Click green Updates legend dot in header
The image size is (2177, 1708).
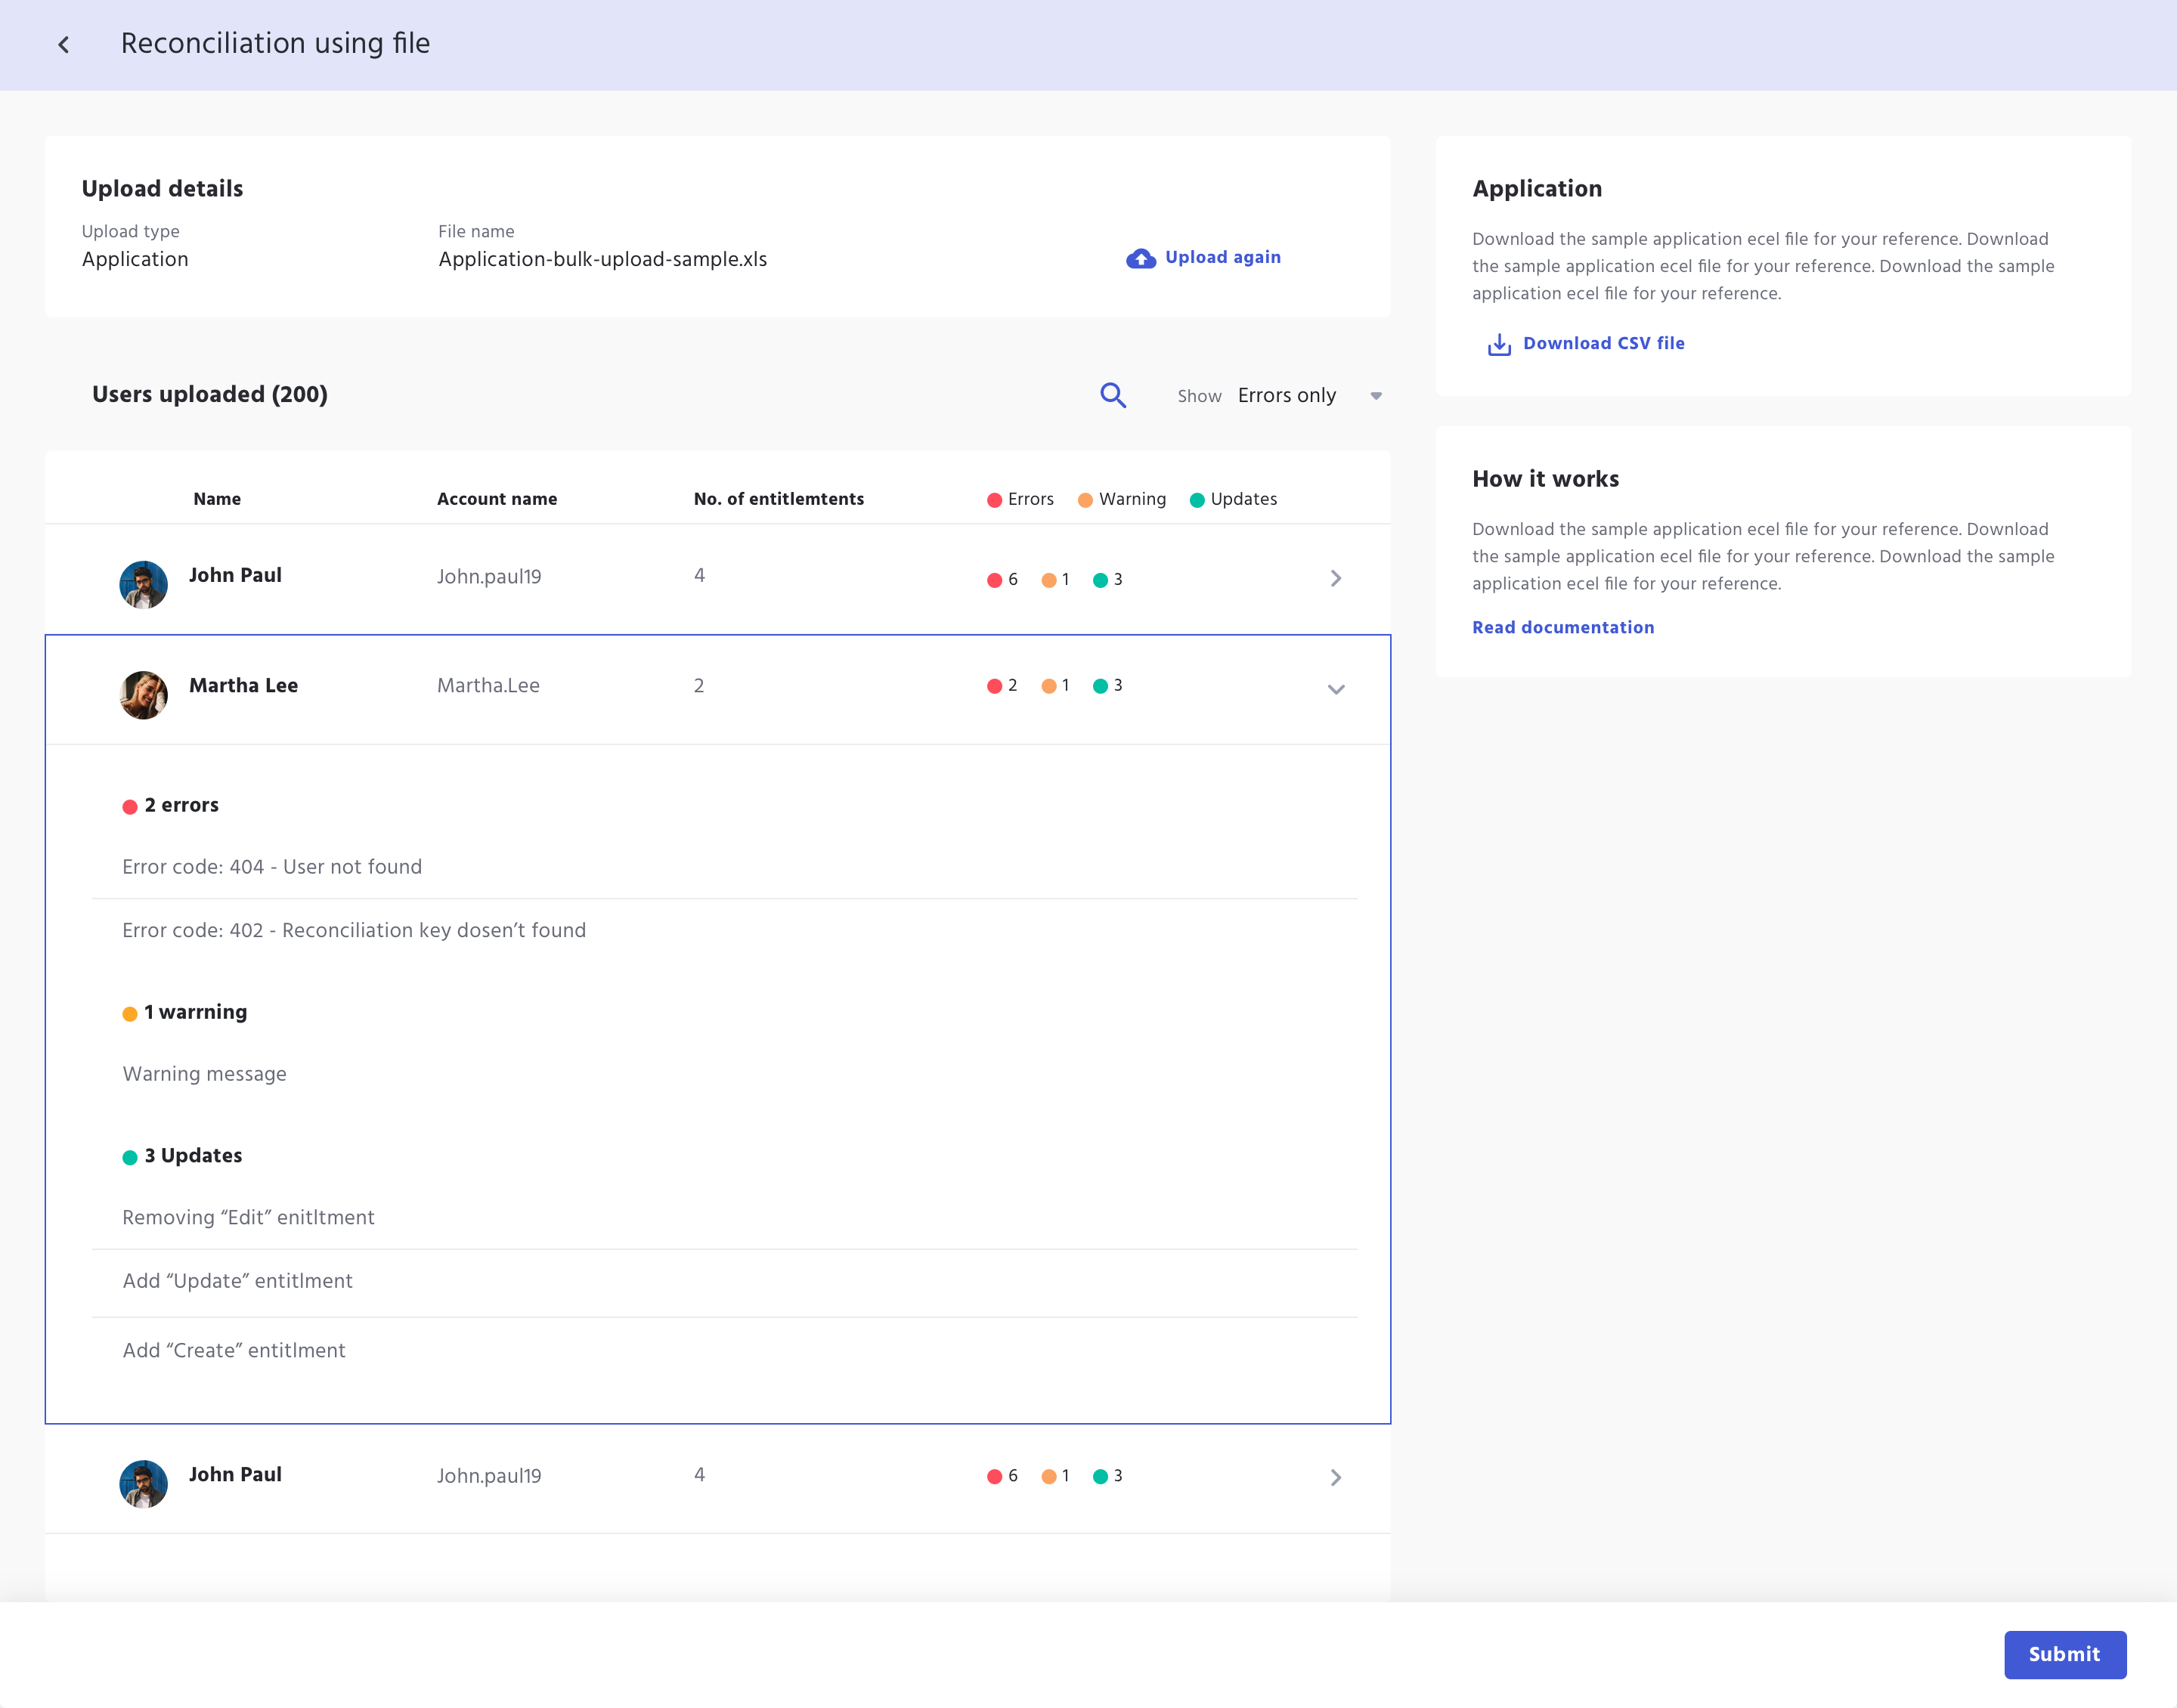pyautogui.click(x=1196, y=500)
